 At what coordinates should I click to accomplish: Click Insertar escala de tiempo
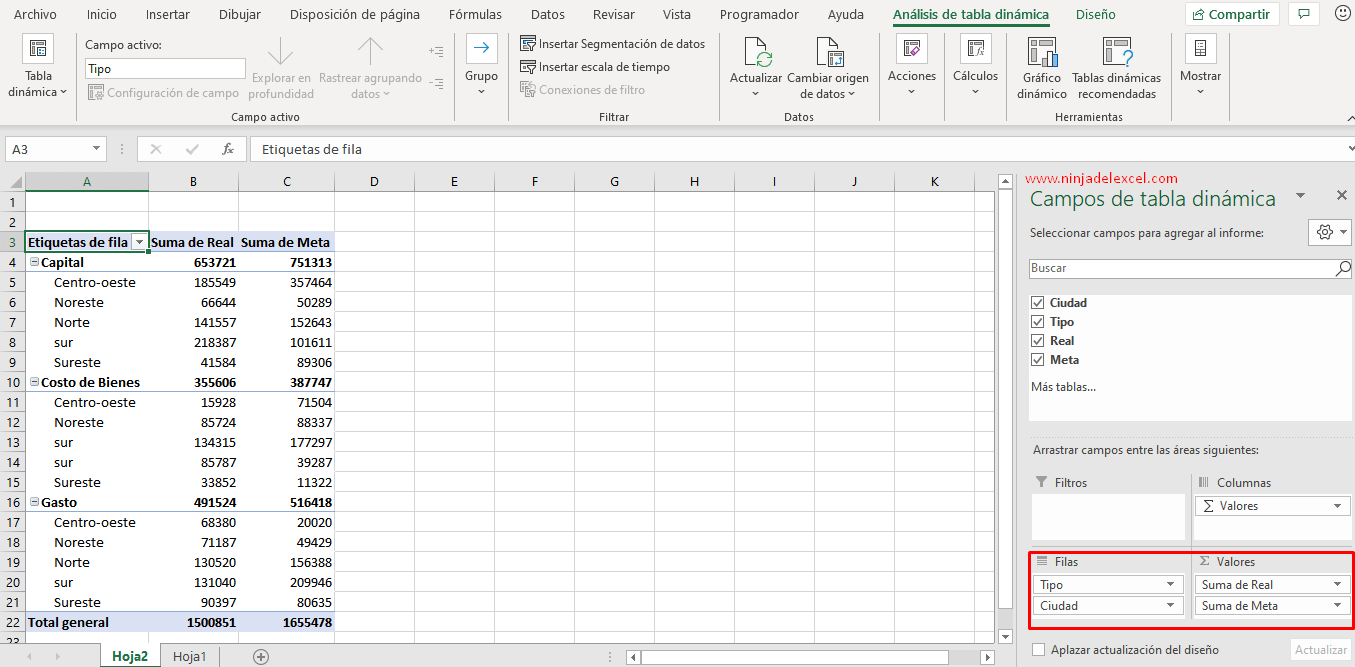click(x=595, y=67)
